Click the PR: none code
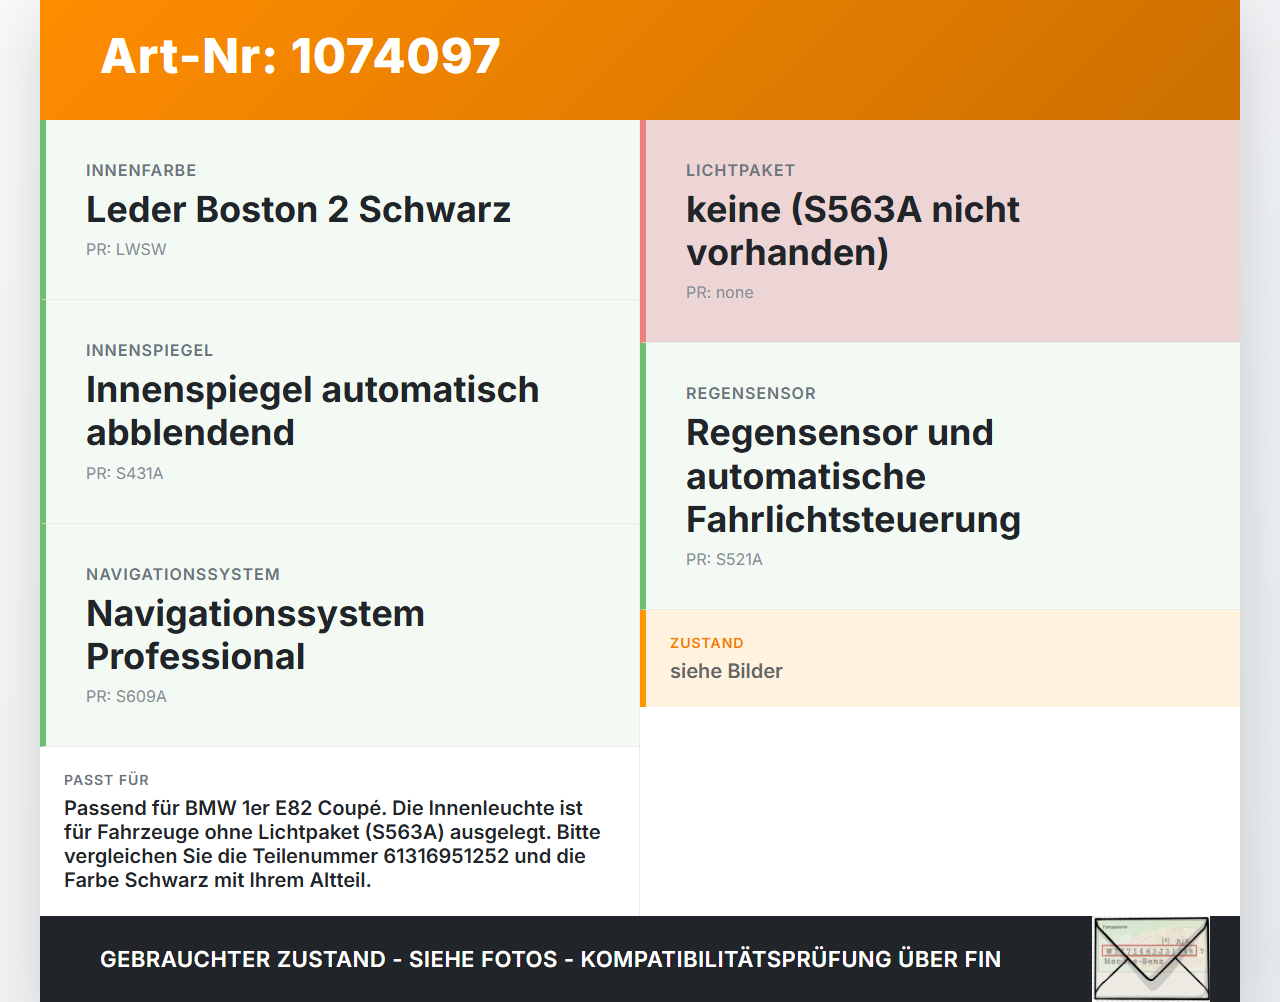The width and height of the screenshot is (1280, 1002). coord(720,293)
